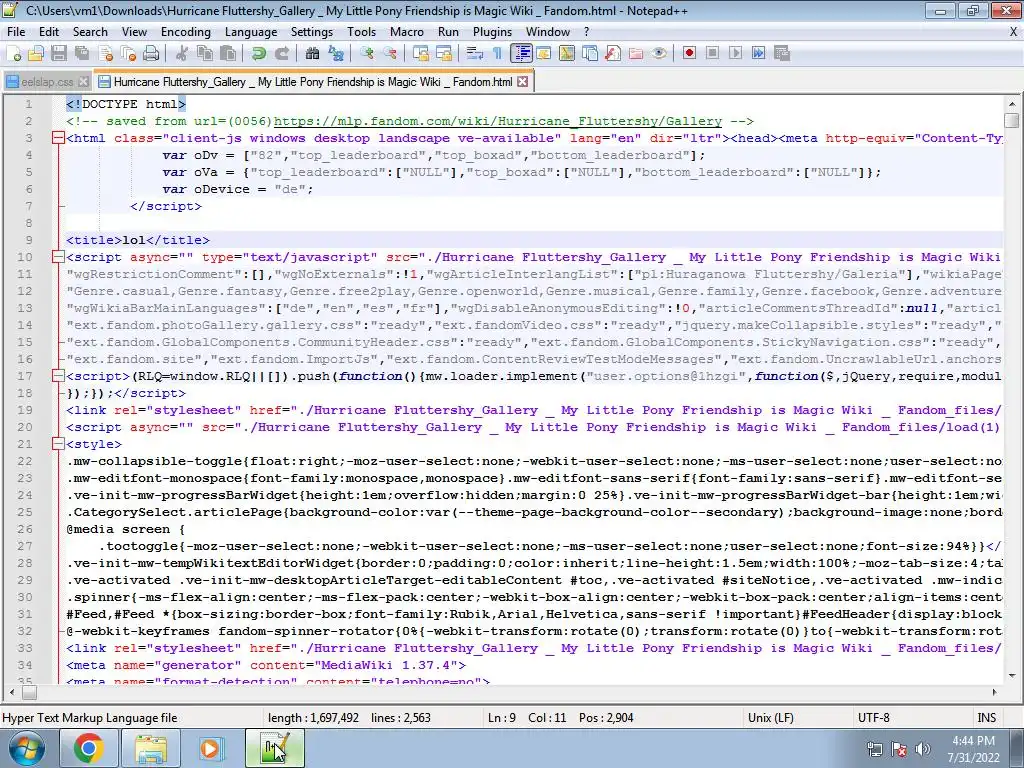Create a new file with the New icon

pyautogui.click(x=13, y=54)
